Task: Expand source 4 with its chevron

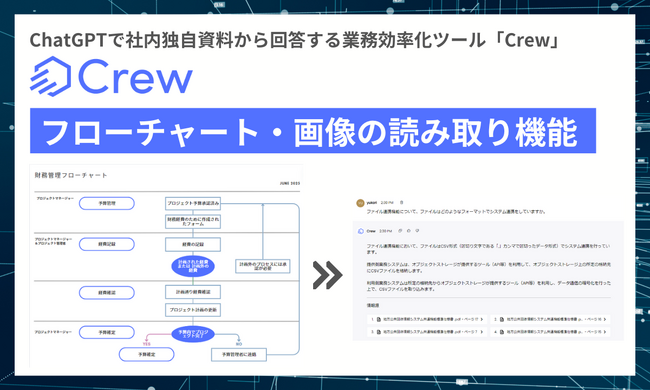Action: coord(605,332)
